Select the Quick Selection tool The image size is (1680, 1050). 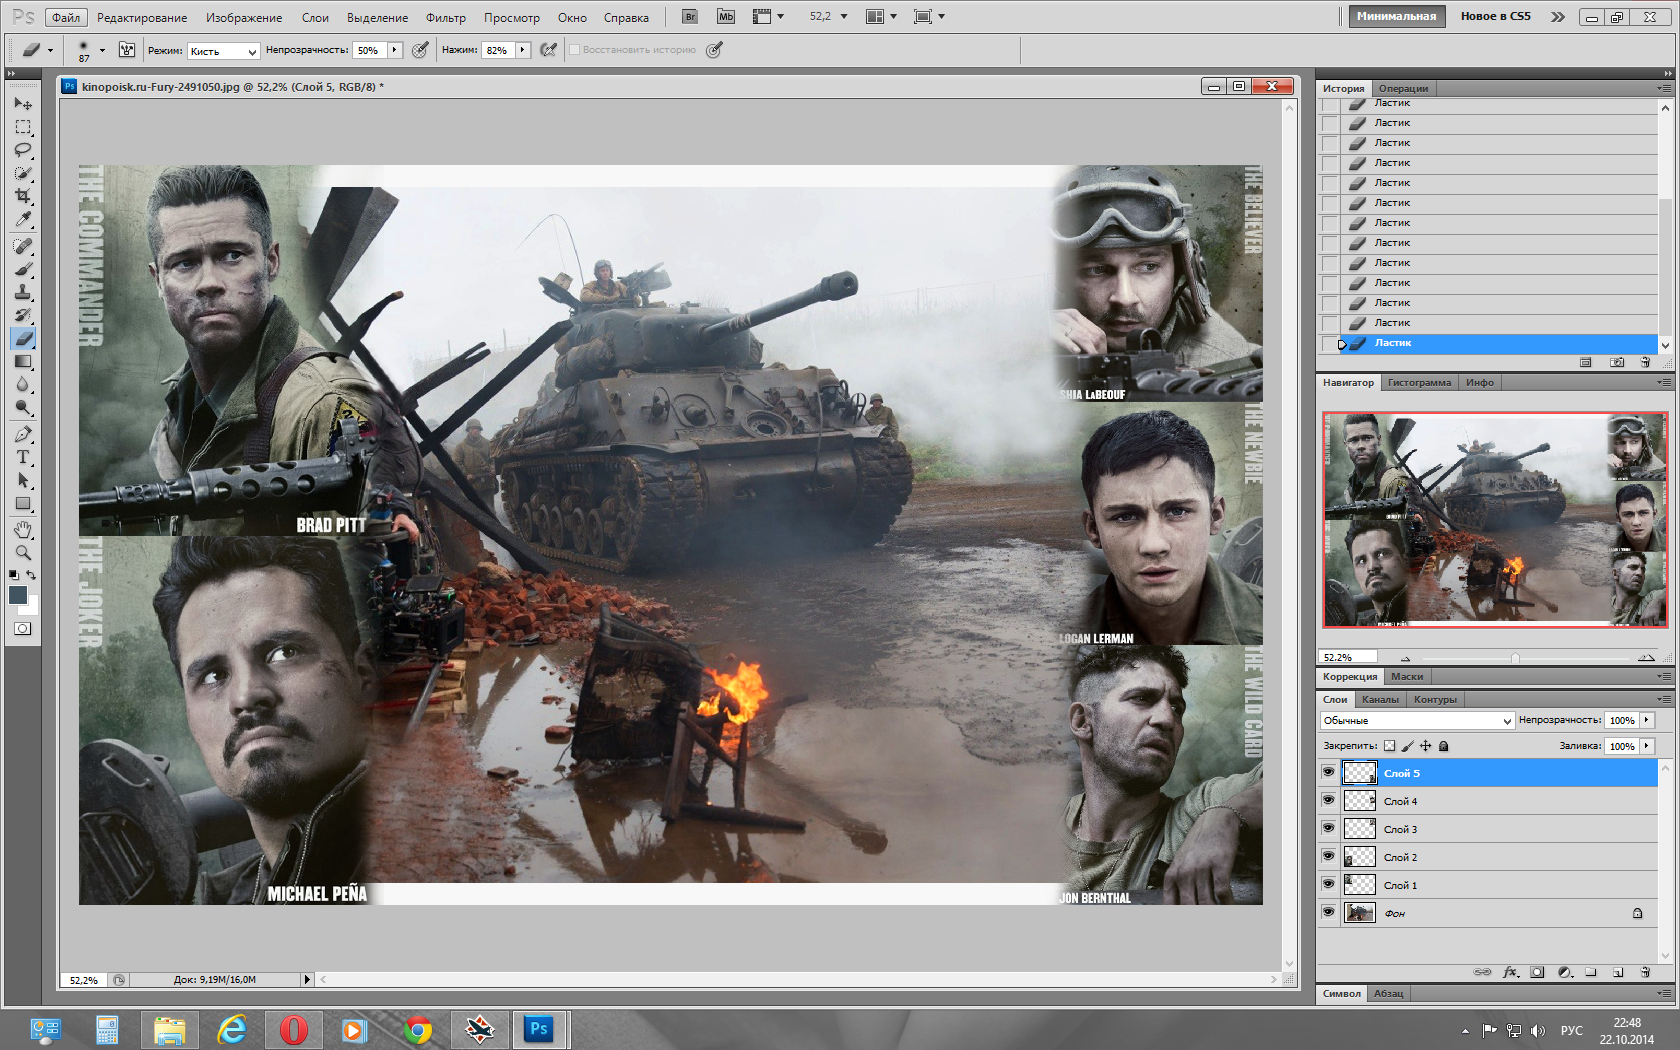pos(23,173)
